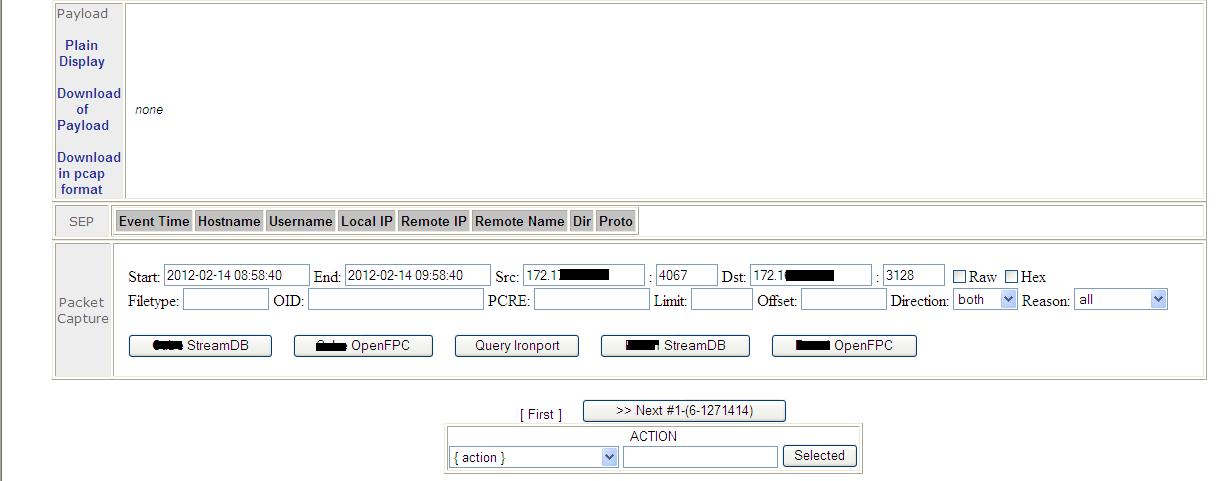Focus the PCRE input field
The height and width of the screenshot is (481, 1220).
point(591,300)
